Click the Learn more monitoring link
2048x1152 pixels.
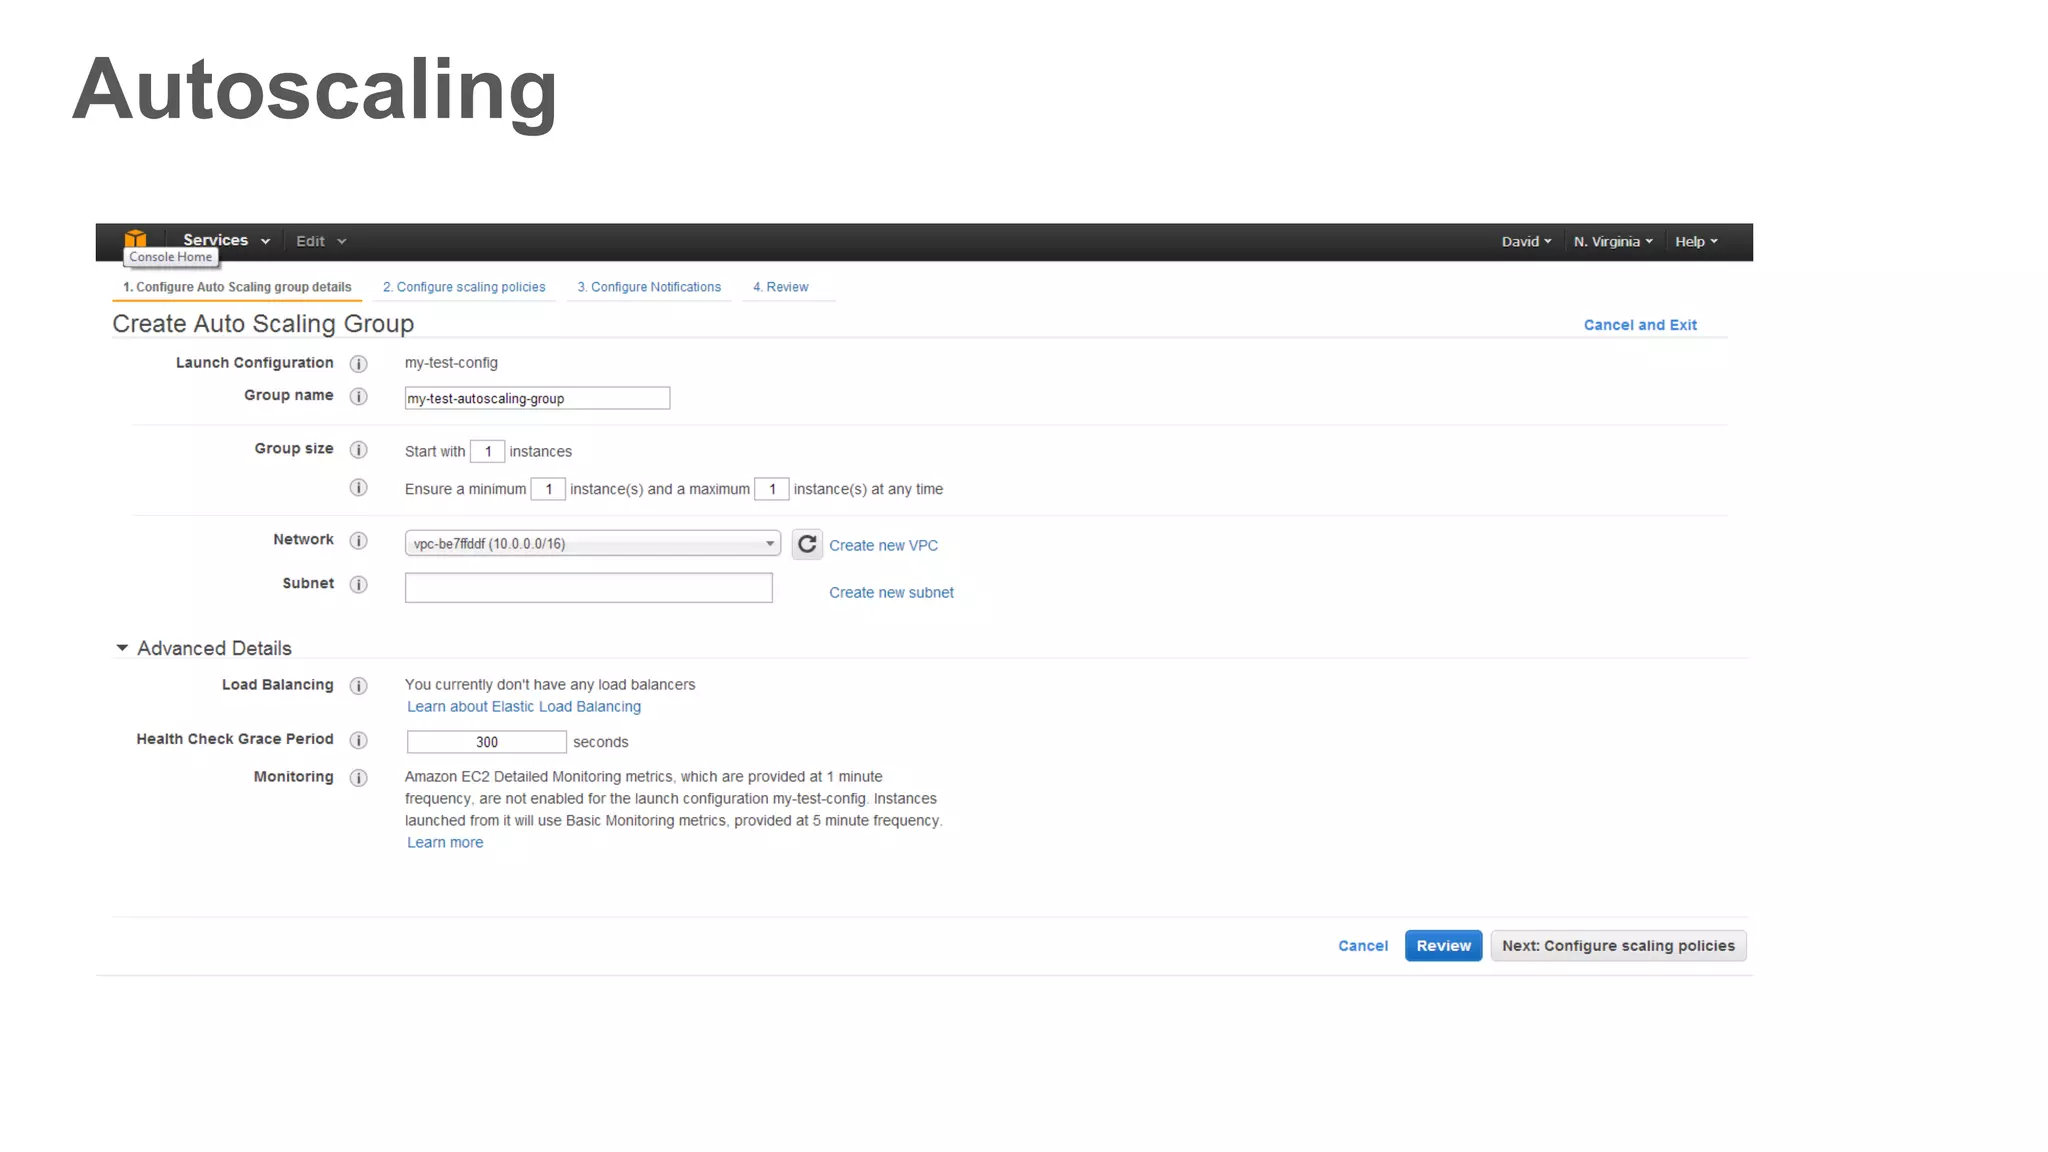coord(445,842)
